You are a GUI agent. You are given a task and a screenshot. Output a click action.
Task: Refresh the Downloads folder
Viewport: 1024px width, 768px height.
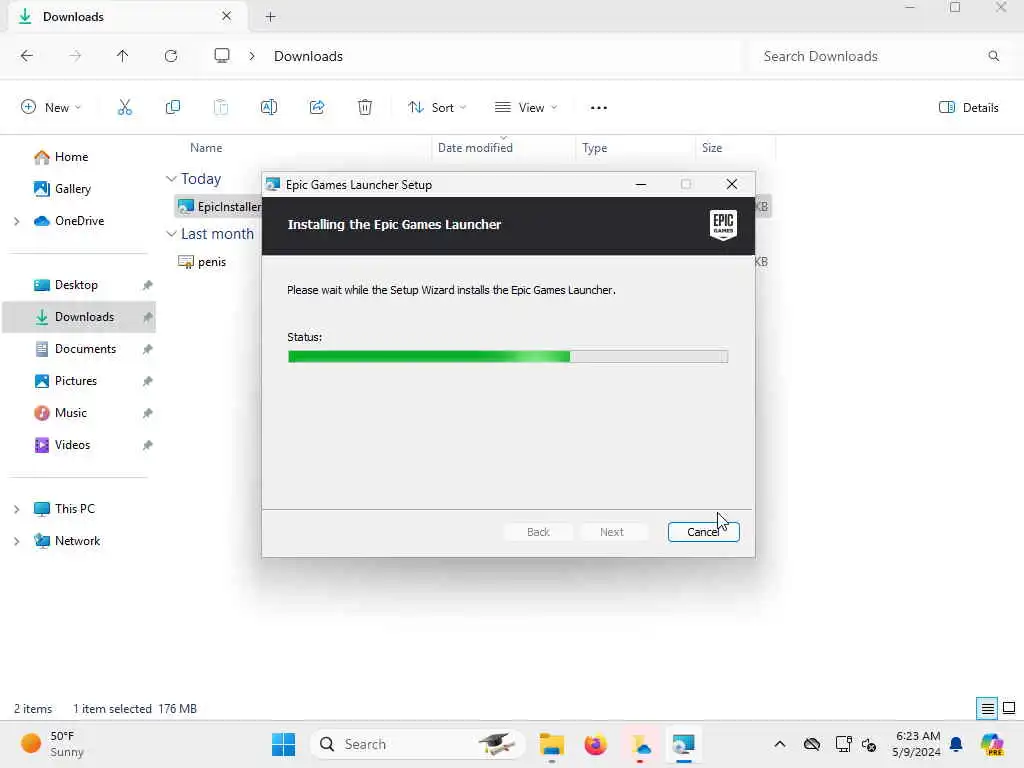click(x=171, y=56)
